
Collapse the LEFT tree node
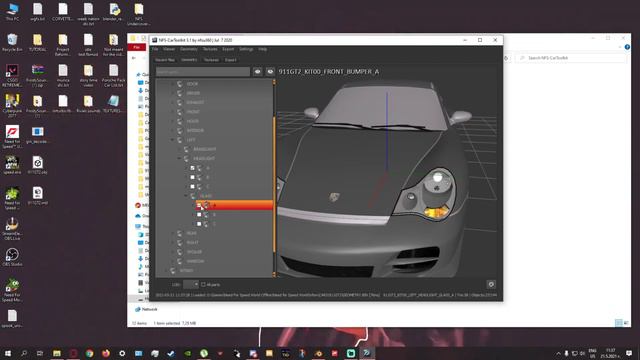(x=172, y=140)
